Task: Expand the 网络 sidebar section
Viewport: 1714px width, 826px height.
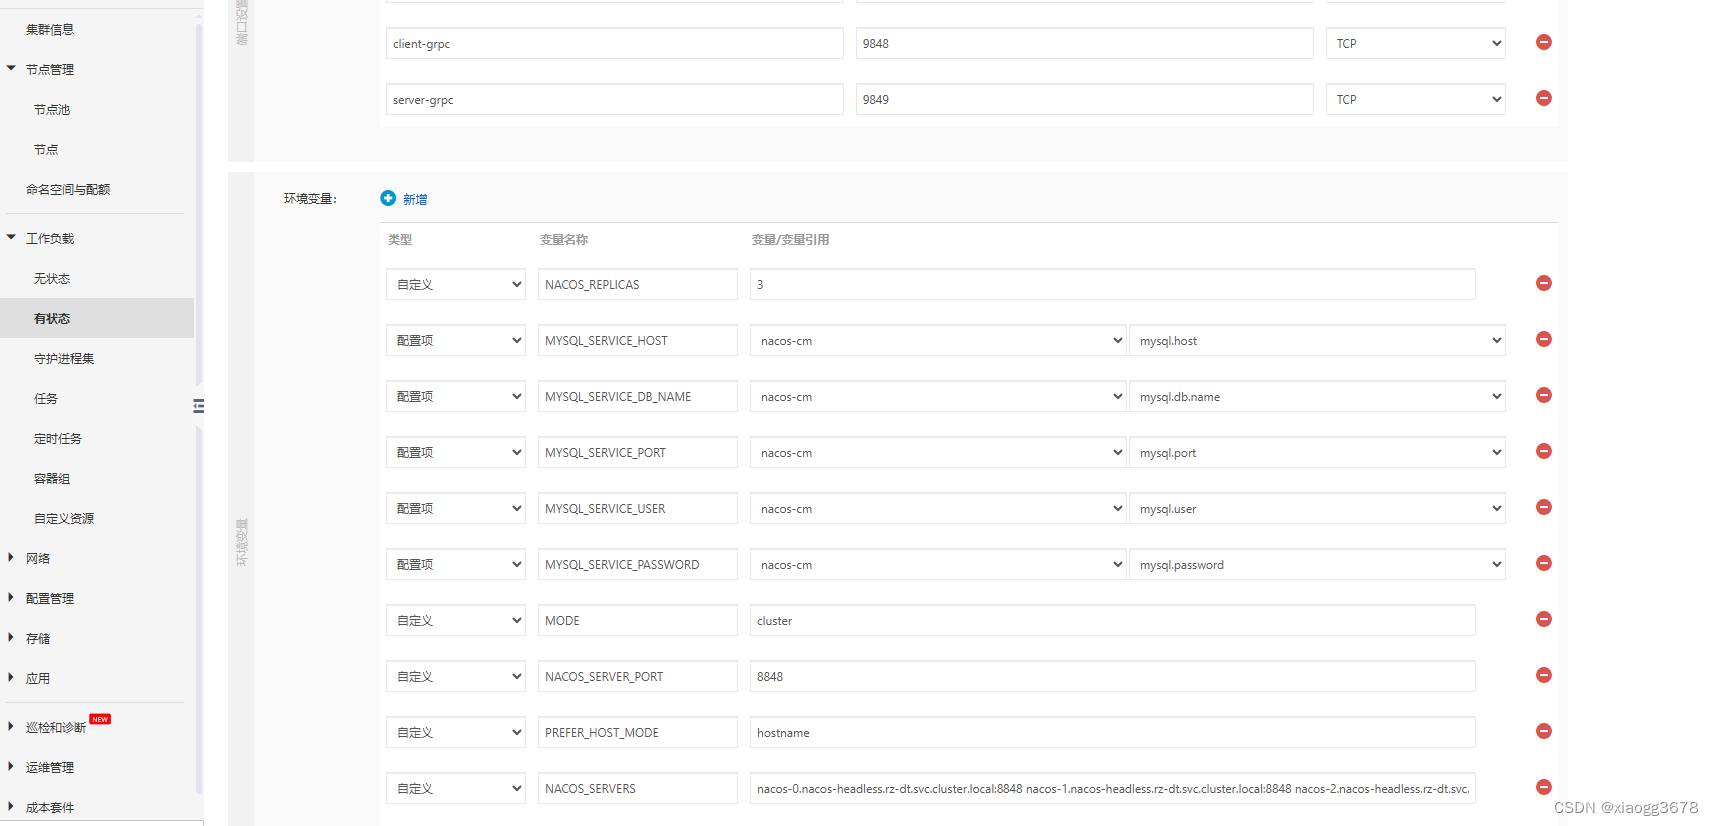Action: 38,558
